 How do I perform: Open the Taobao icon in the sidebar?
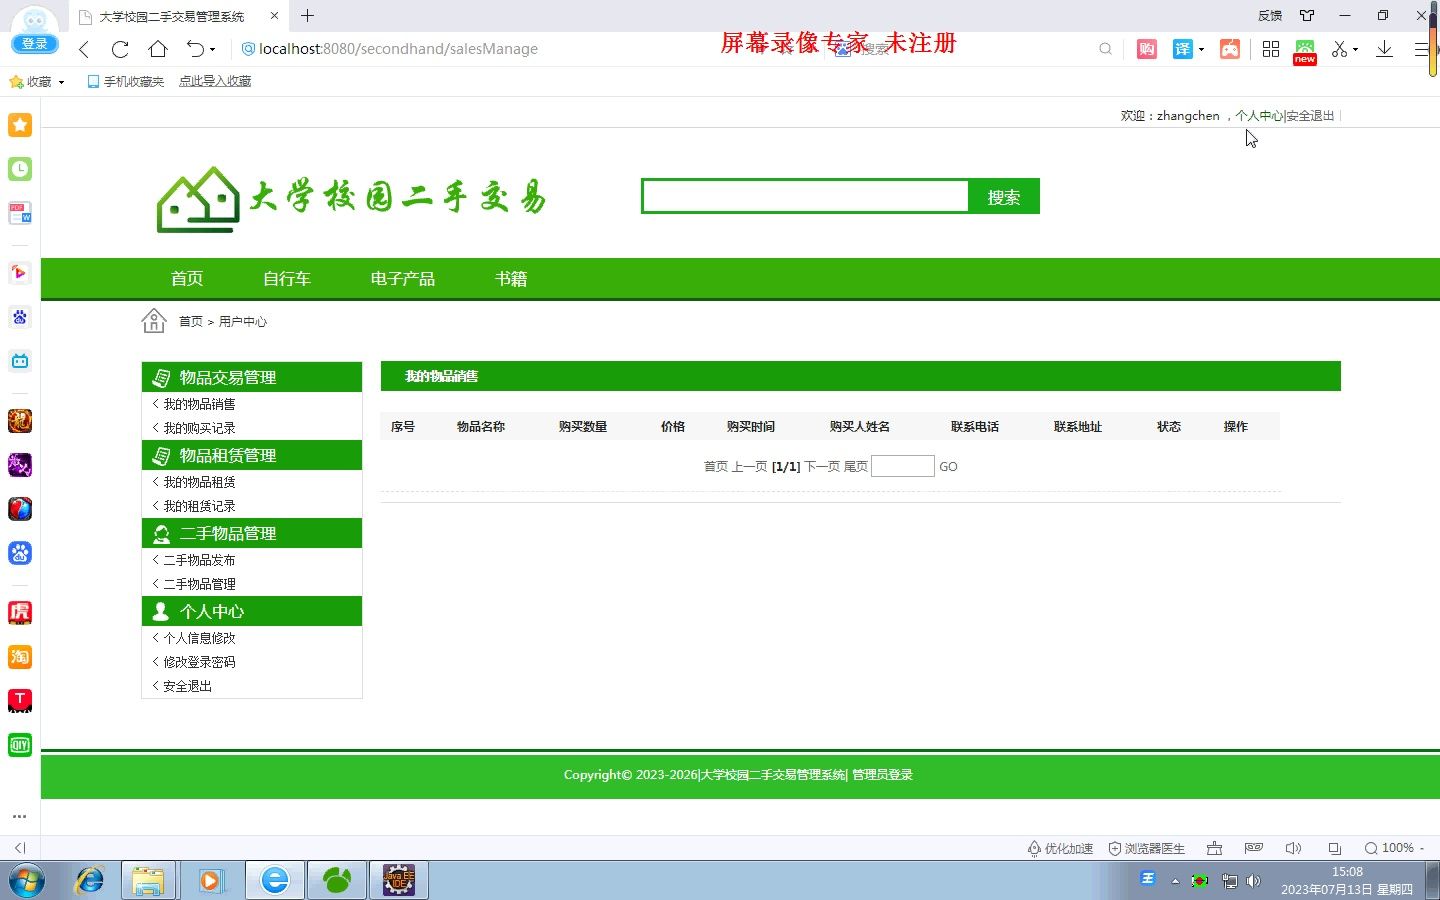click(x=19, y=657)
